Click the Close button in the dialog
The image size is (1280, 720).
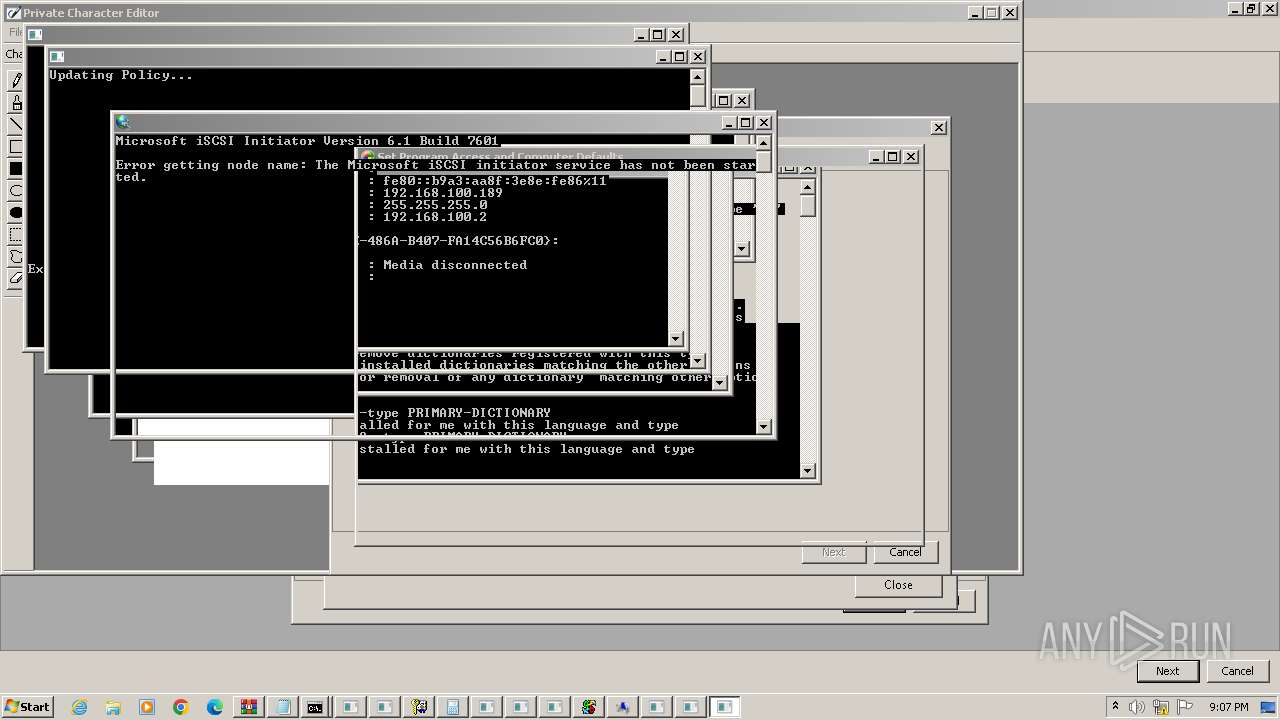[x=898, y=585]
